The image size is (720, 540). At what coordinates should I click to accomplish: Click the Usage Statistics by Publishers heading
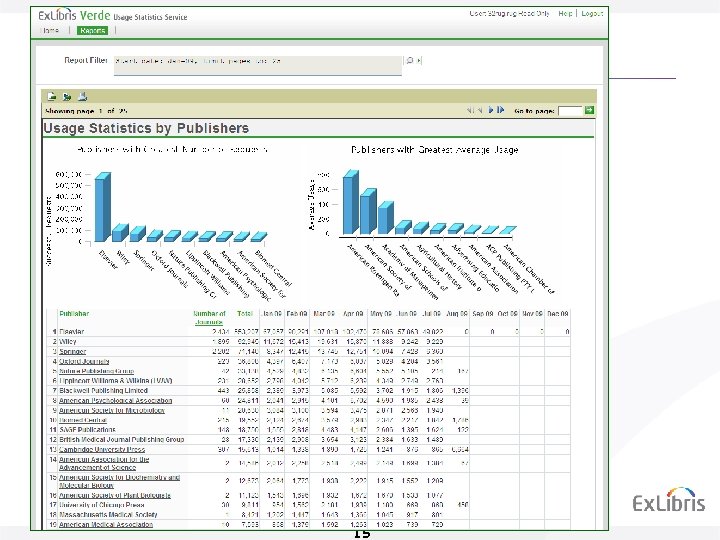click(146, 128)
